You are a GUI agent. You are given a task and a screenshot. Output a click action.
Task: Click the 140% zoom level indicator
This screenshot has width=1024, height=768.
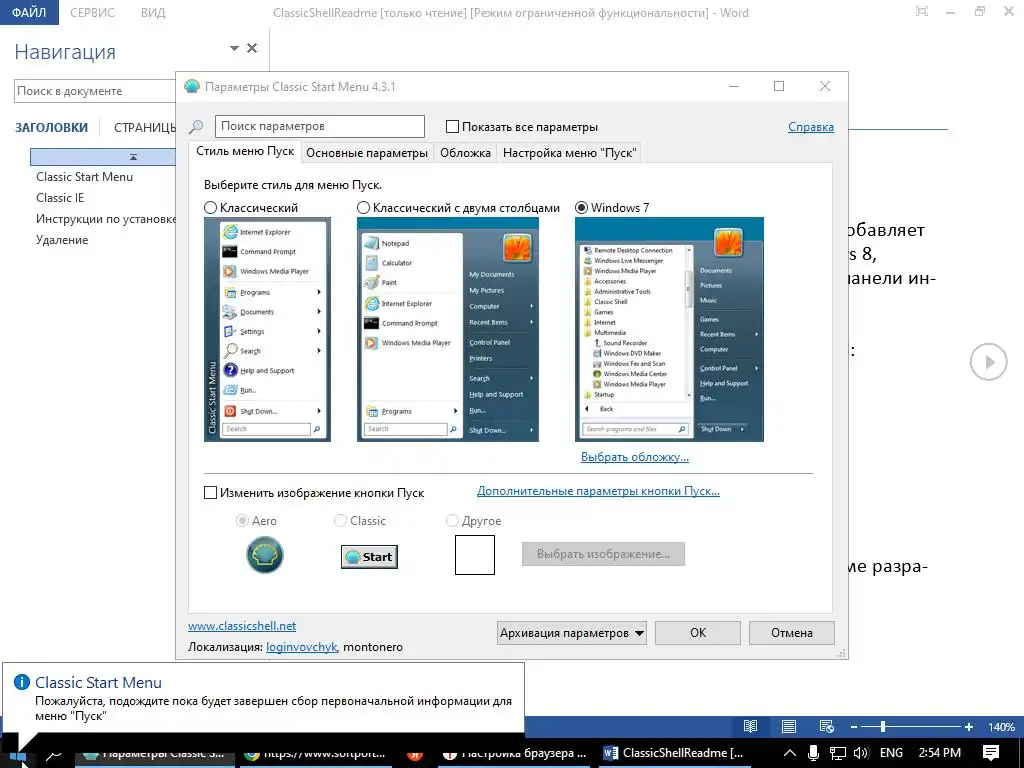[1001, 727]
